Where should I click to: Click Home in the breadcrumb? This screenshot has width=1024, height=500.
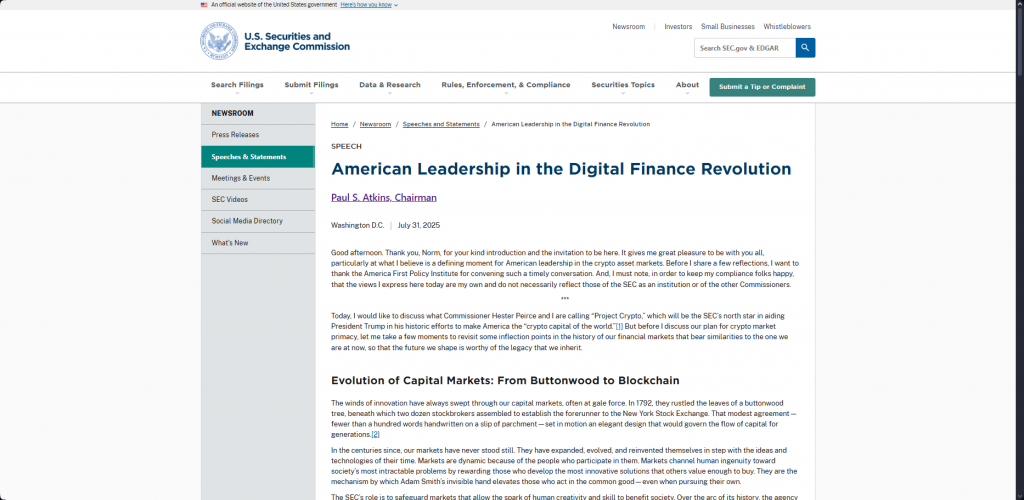(340, 124)
